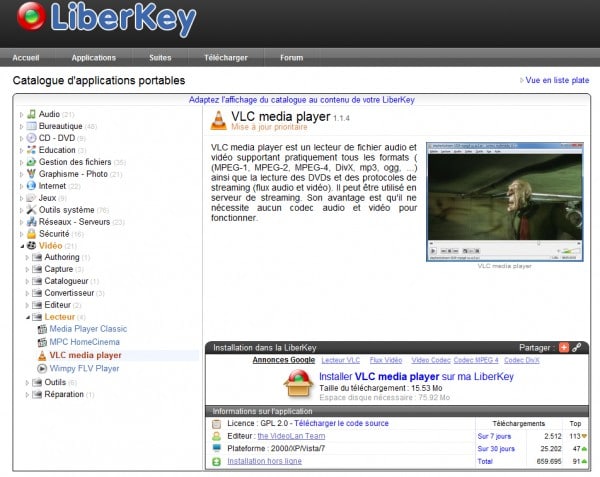This screenshot has height=477, width=600.
Task: Click the link icon beside Partager
Action: coord(577,347)
